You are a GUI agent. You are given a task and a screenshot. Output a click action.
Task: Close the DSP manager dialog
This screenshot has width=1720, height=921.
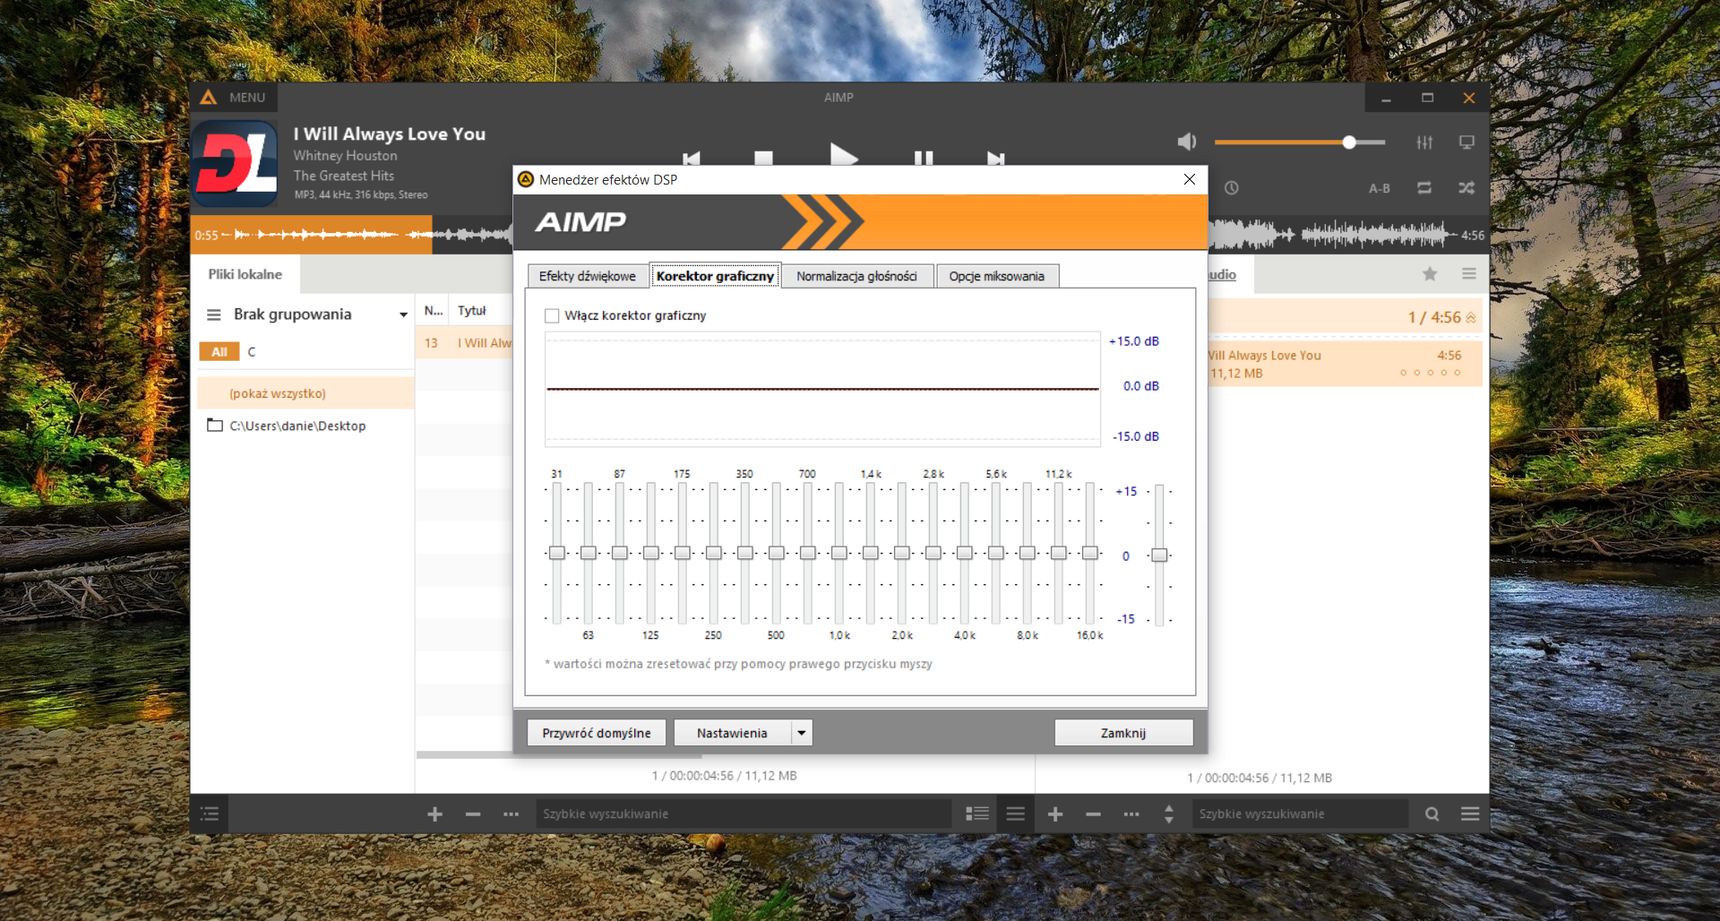(1189, 179)
